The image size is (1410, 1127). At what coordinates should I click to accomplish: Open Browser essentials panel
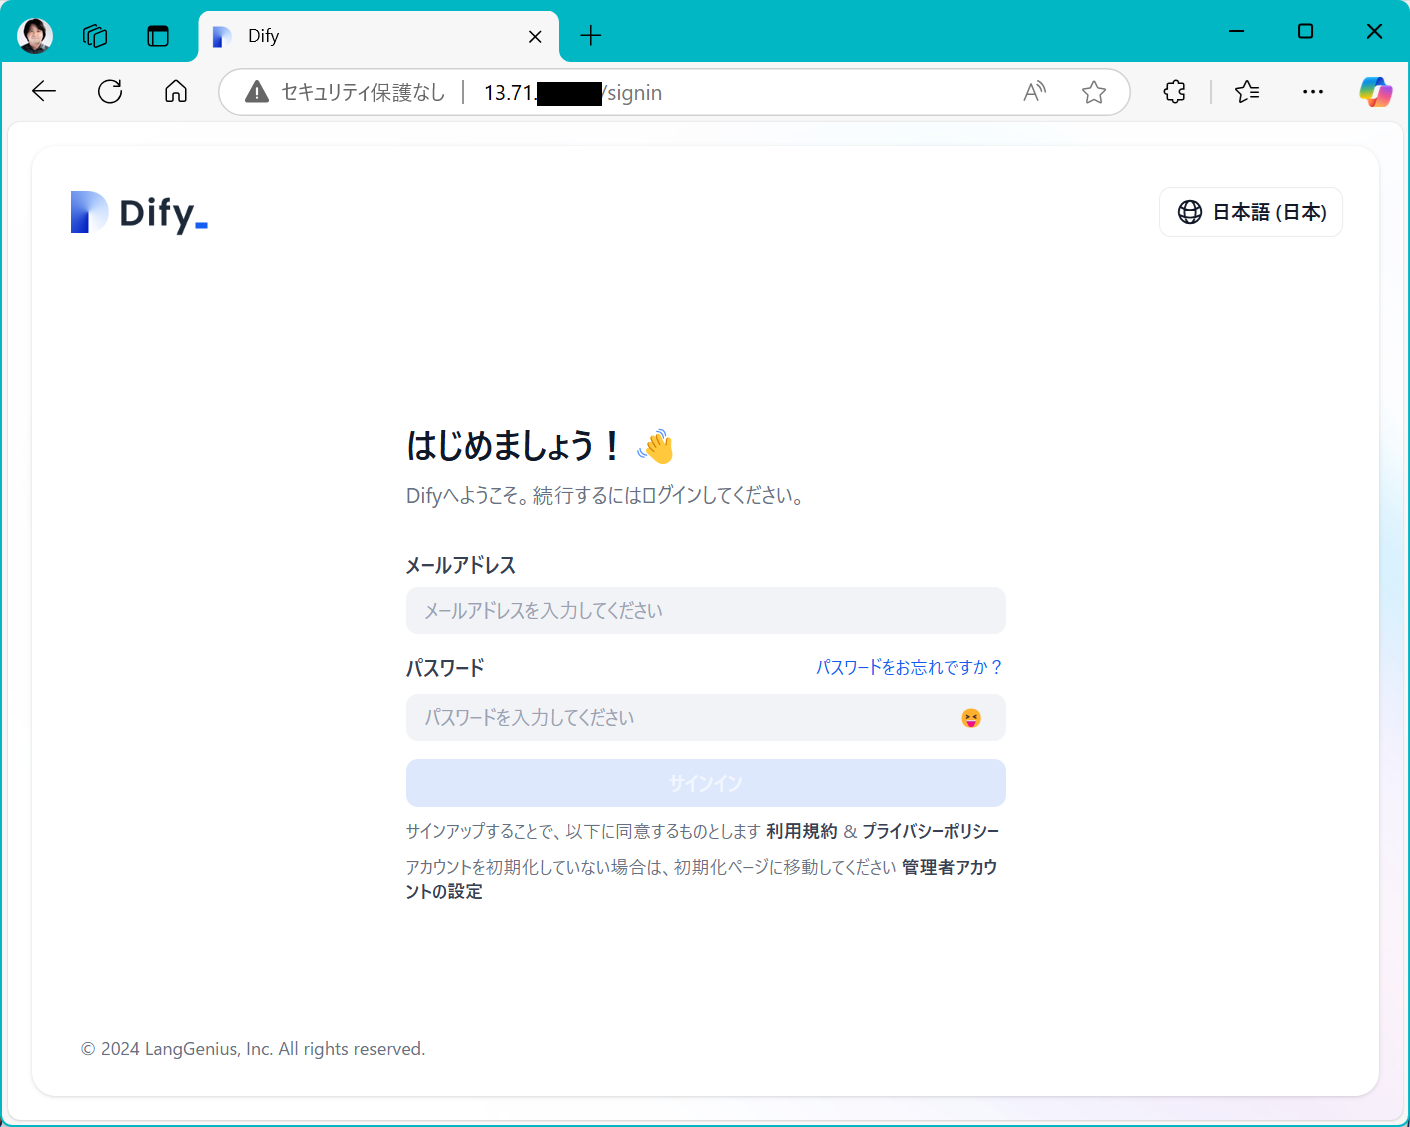pyautogui.click(x=1173, y=91)
